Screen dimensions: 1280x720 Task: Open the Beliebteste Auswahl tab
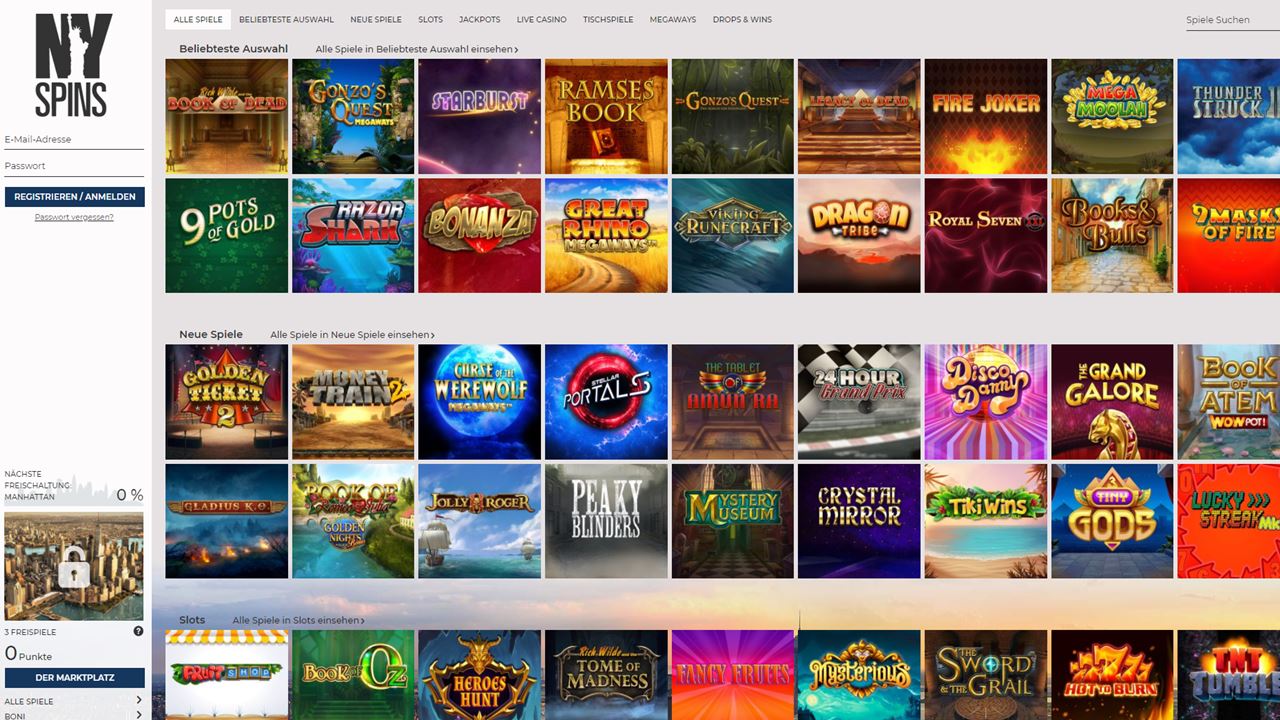286,19
